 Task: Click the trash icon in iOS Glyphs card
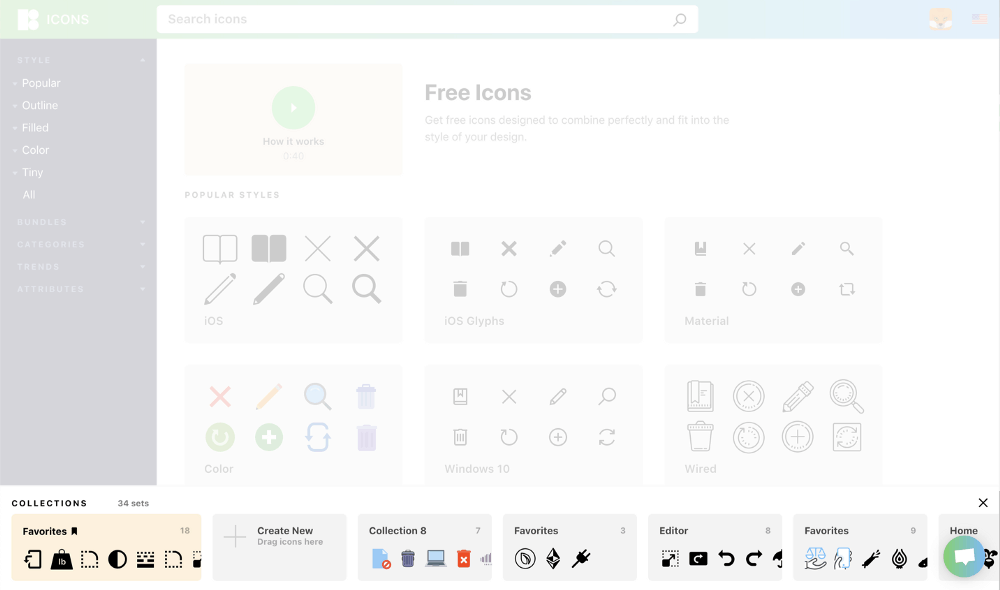tap(460, 290)
